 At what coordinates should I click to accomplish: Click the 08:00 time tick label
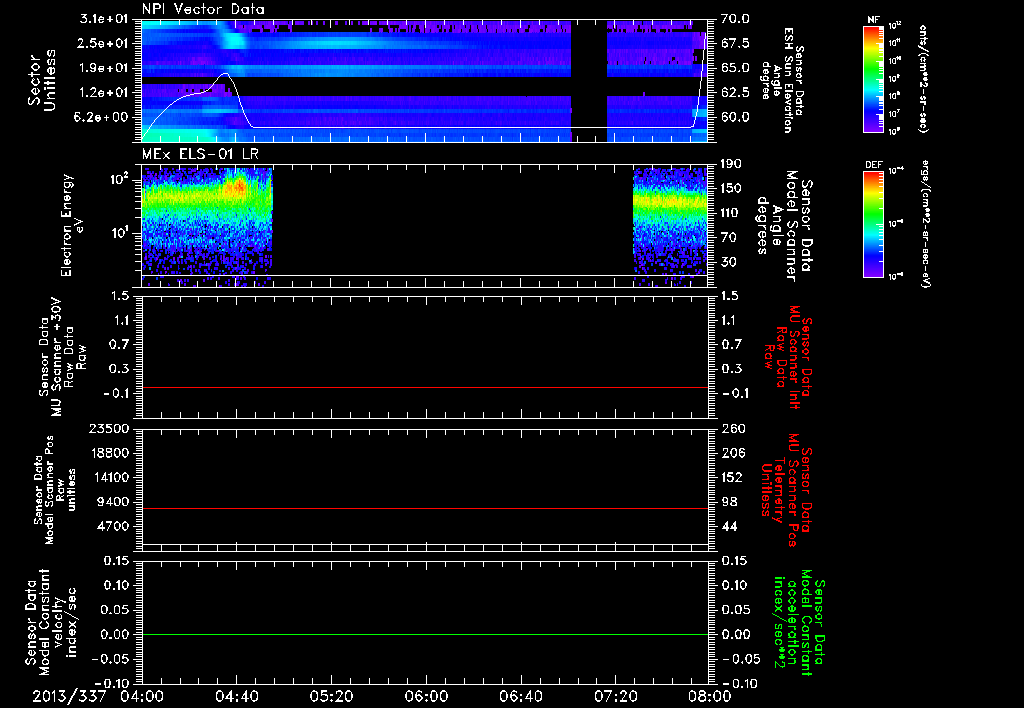point(709,696)
